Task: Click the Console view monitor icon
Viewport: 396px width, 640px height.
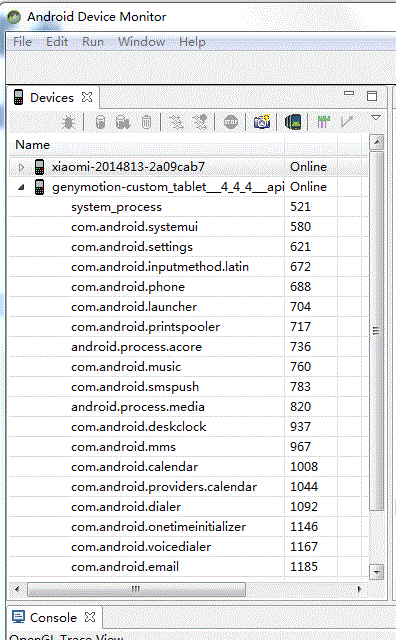Action: tap(18, 617)
